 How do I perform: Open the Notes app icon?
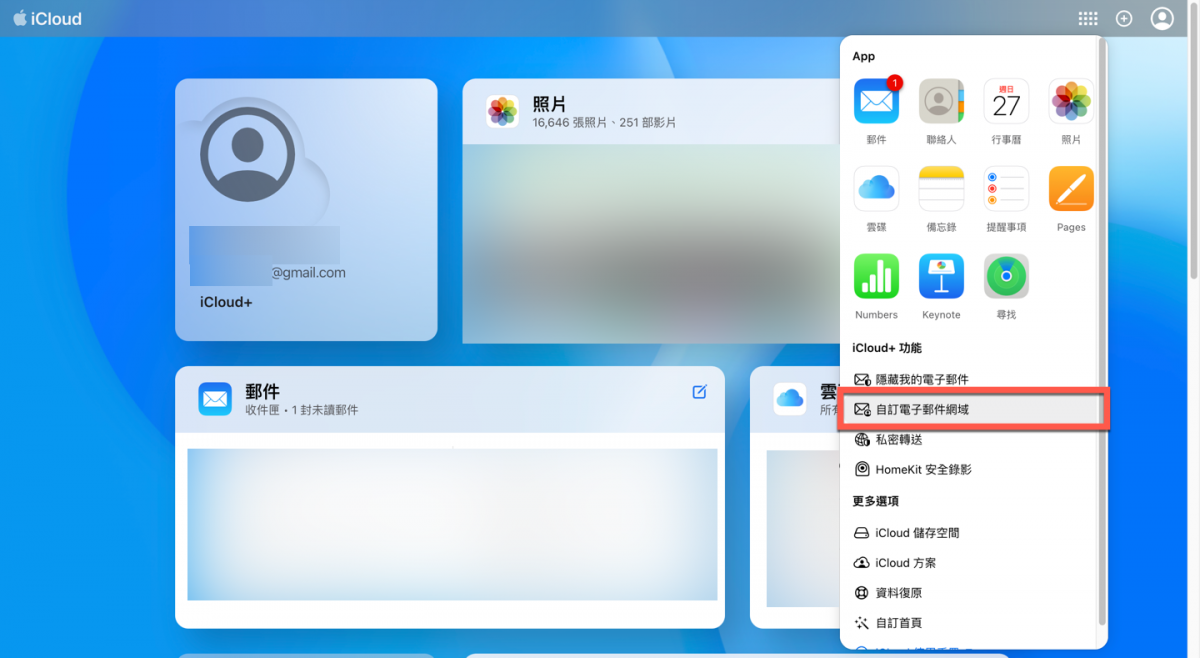pos(941,188)
